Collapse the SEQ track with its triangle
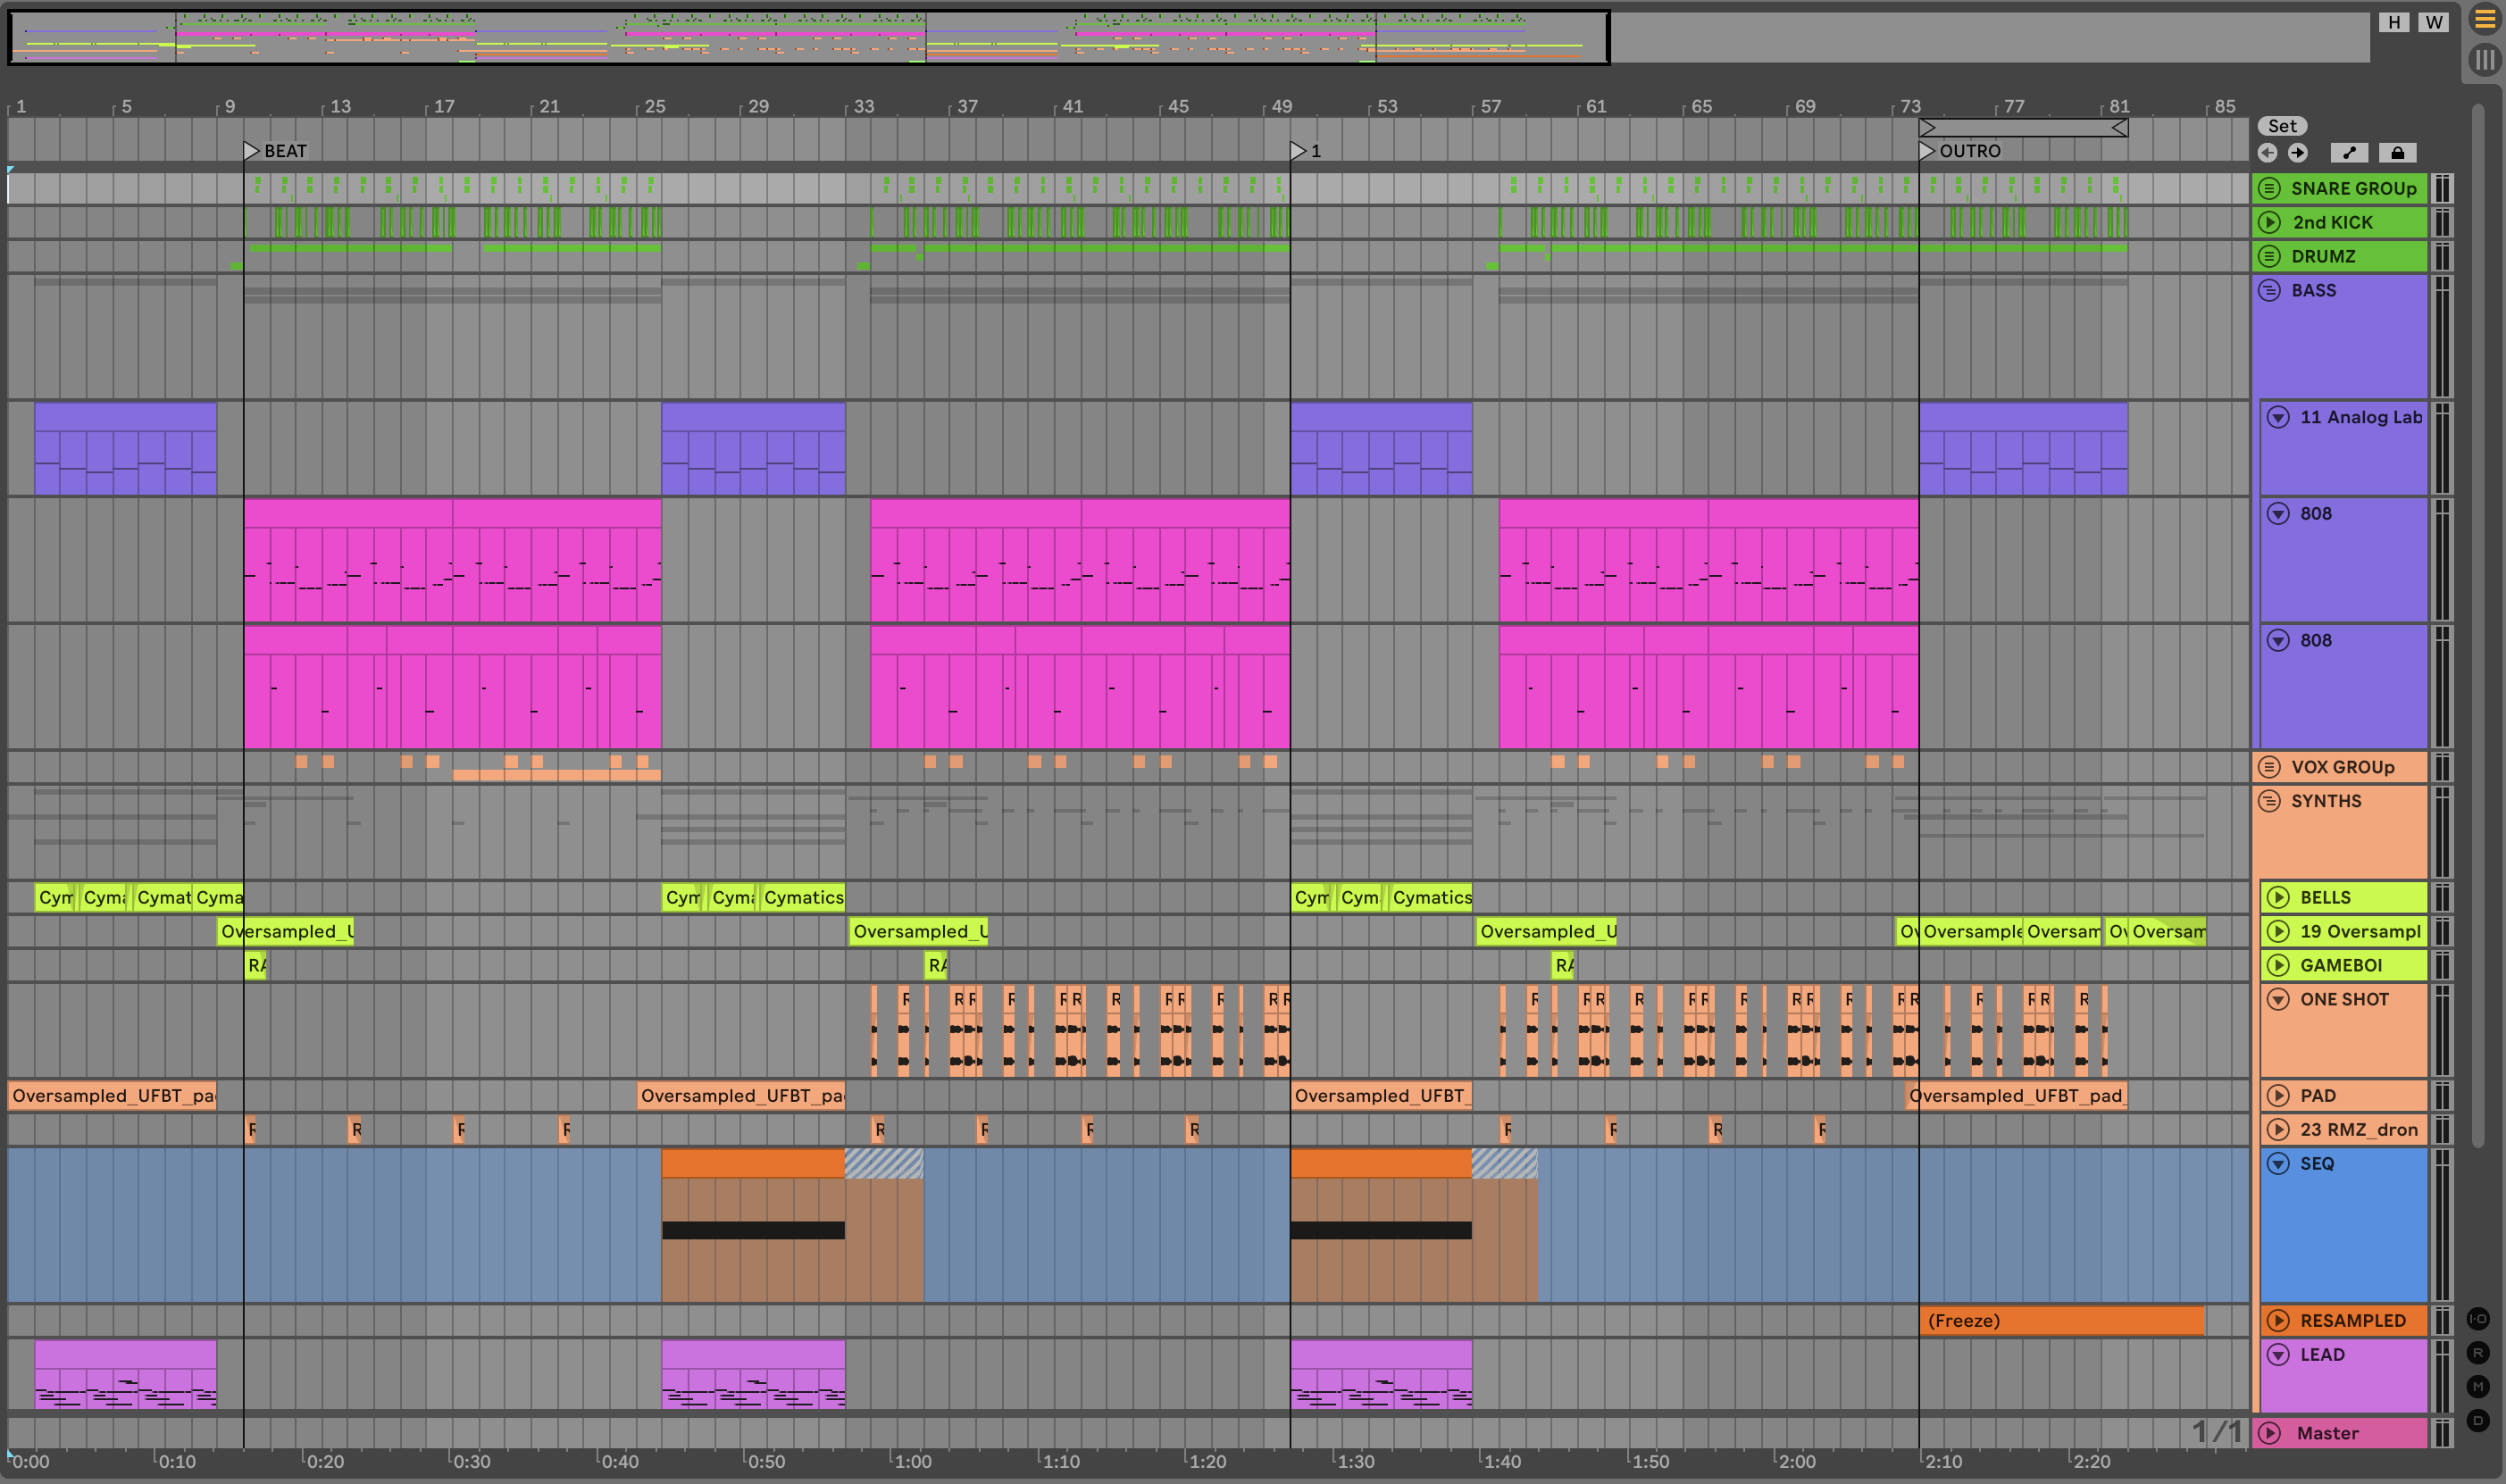The height and width of the screenshot is (1484, 2506). pyautogui.click(x=2278, y=1163)
